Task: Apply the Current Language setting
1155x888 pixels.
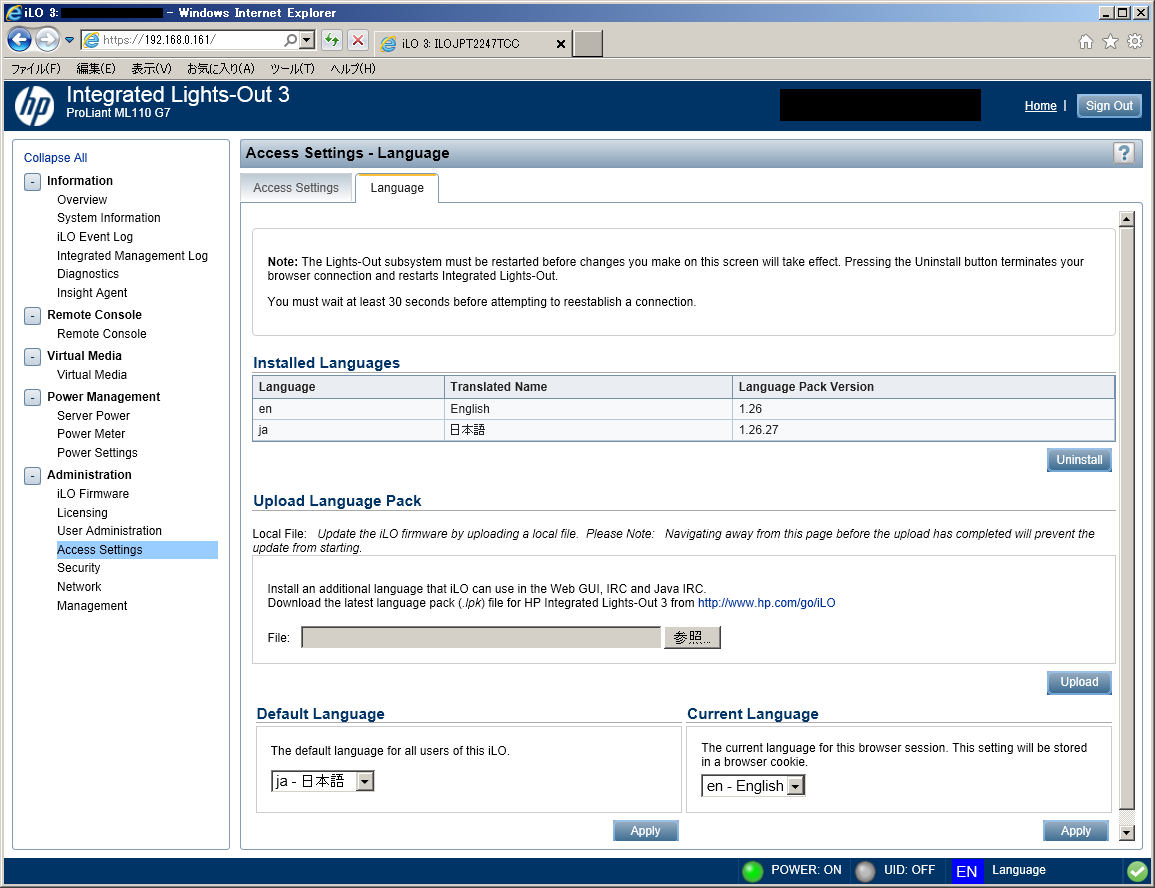Action: (x=1075, y=831)
